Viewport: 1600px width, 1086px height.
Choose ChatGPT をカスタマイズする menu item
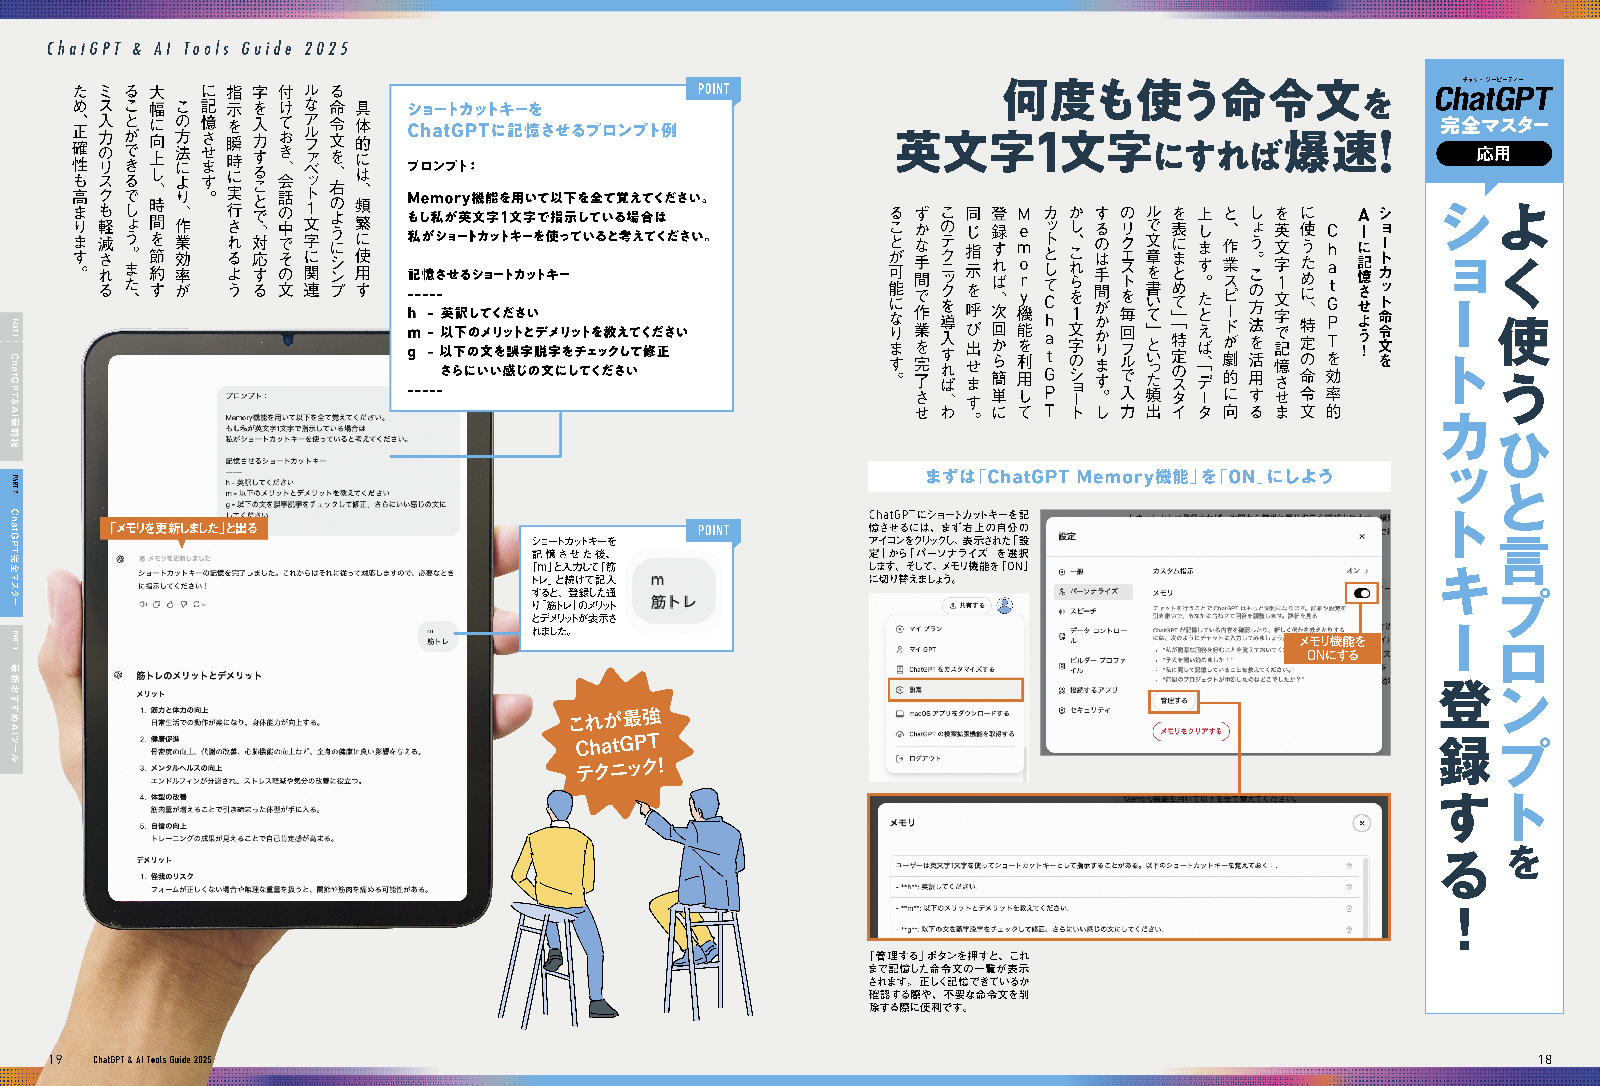tap(945, 669)
